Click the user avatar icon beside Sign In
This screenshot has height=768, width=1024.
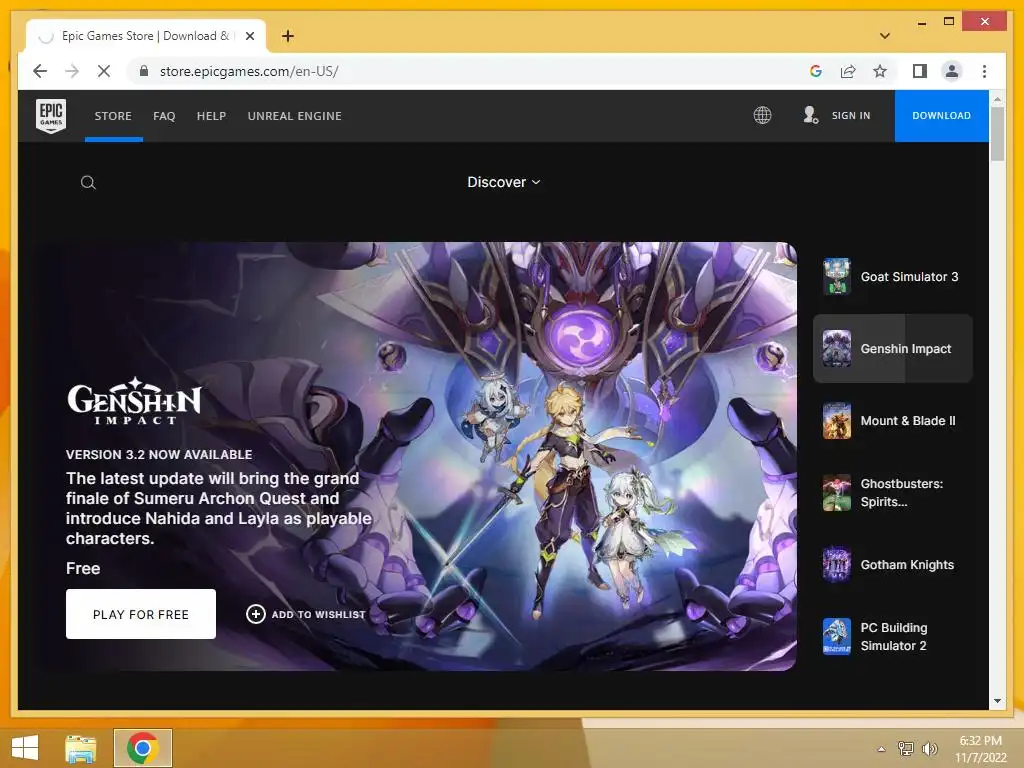[x=810, y=116]
